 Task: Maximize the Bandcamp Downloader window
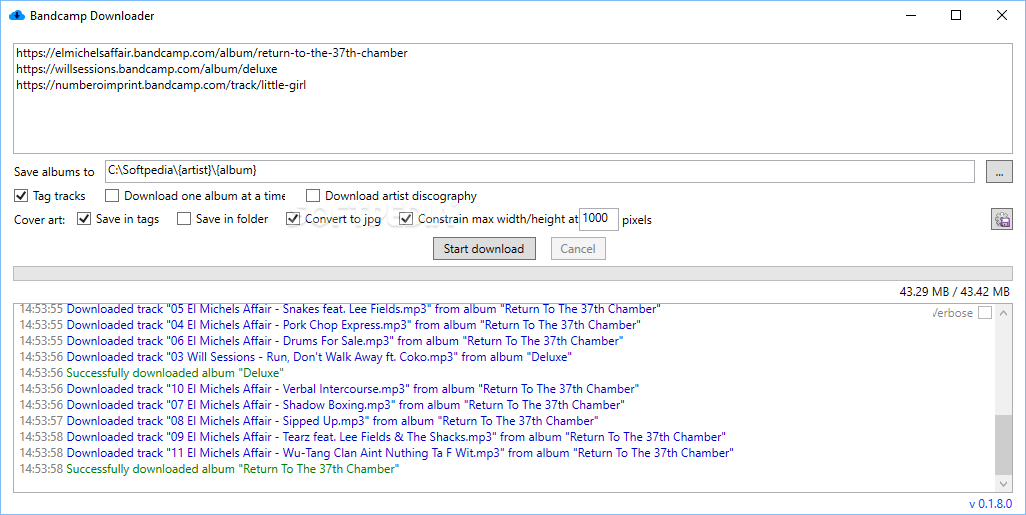click(x=956, y=15)
